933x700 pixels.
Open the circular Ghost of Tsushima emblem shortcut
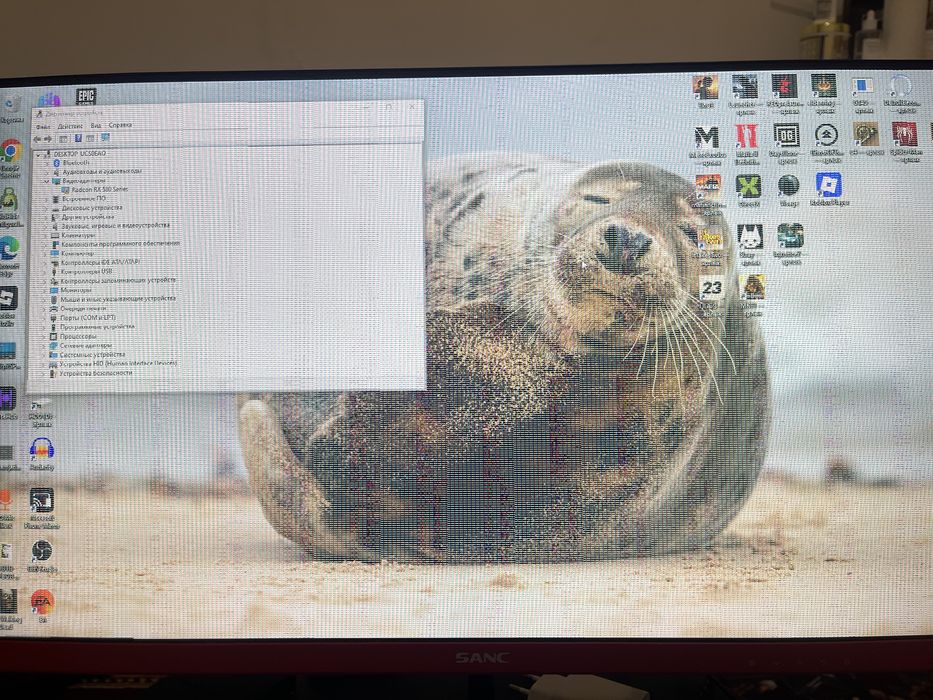tap(826, 135)
